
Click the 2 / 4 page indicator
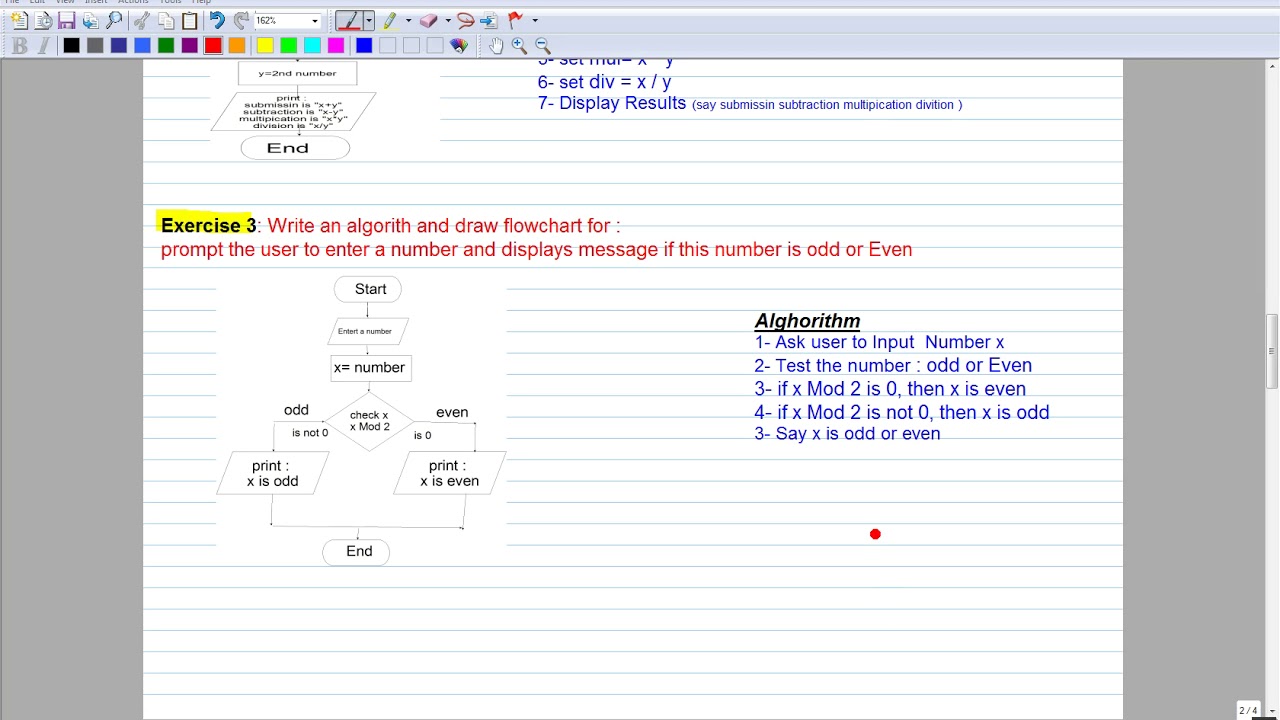coord(1248,710)
